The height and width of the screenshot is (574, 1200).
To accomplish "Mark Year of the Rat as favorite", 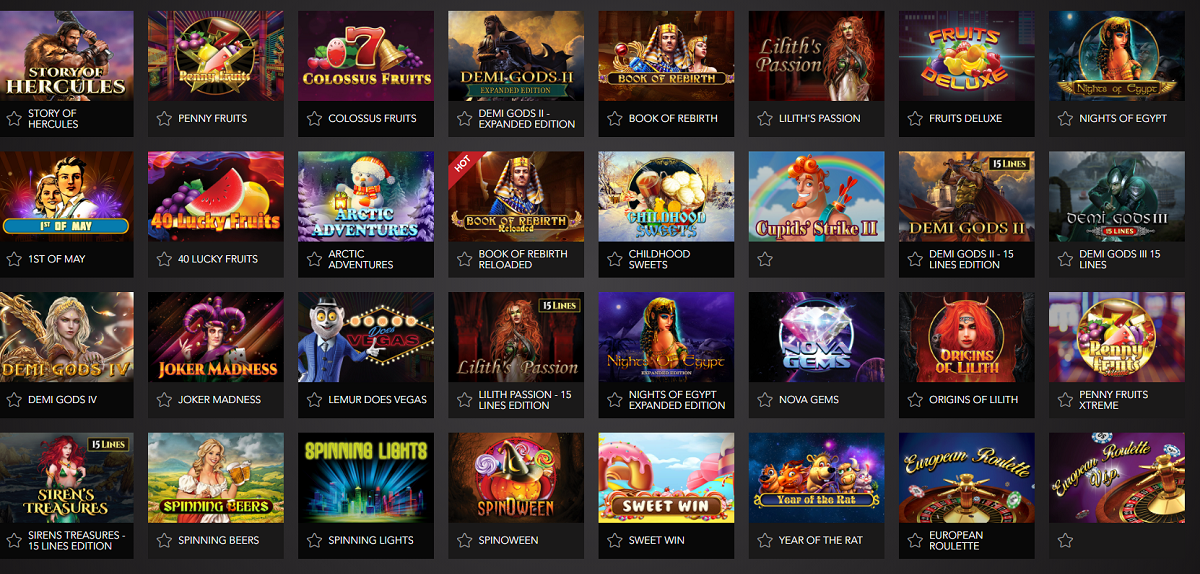I will (x=764, y=540).
